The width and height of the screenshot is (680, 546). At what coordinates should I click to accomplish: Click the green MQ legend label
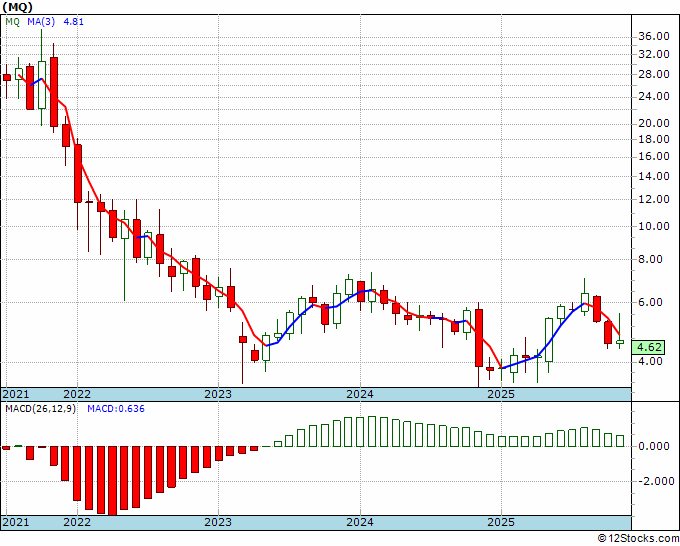point(13,21)
